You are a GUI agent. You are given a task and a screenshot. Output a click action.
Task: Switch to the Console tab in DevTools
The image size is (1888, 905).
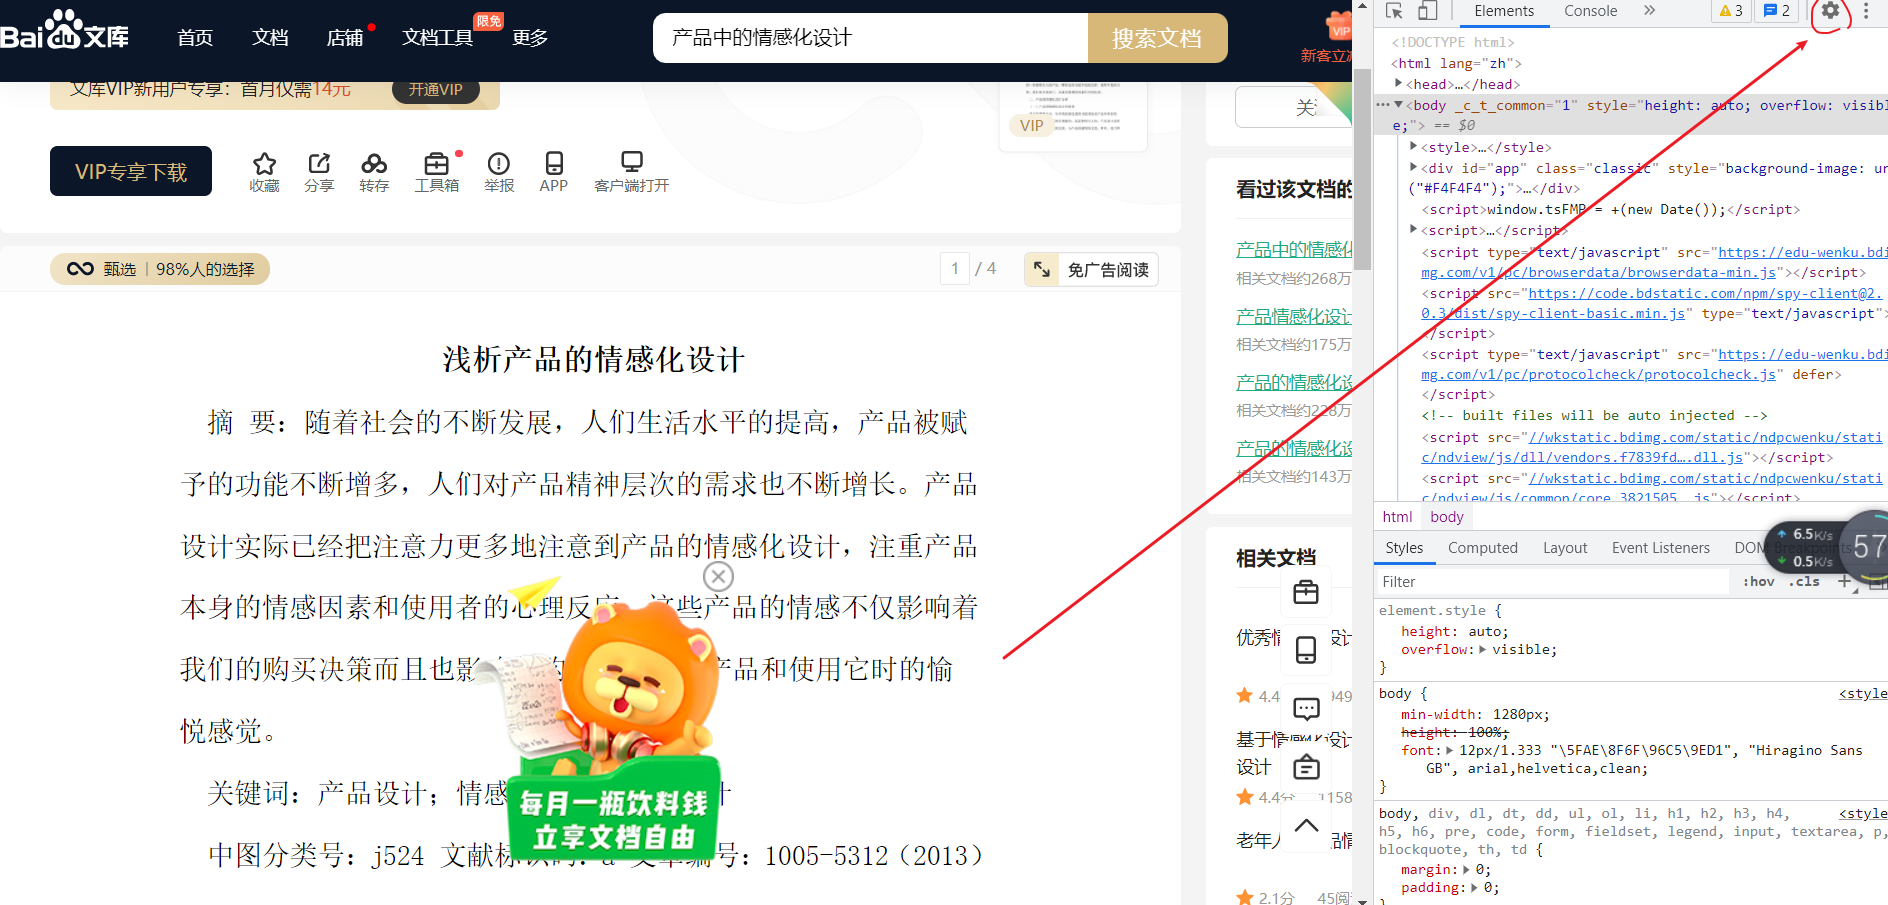point(1590,11)
